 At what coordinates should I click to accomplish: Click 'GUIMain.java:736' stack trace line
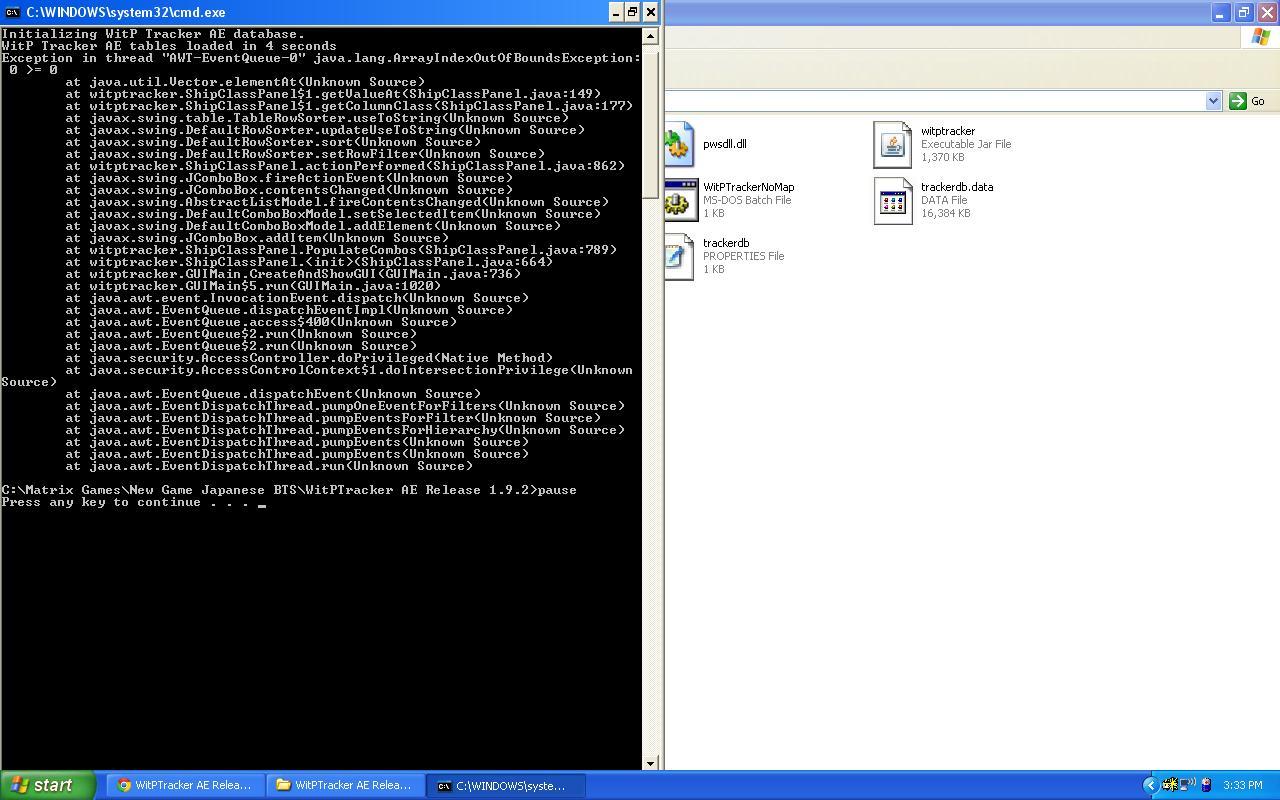293,274
